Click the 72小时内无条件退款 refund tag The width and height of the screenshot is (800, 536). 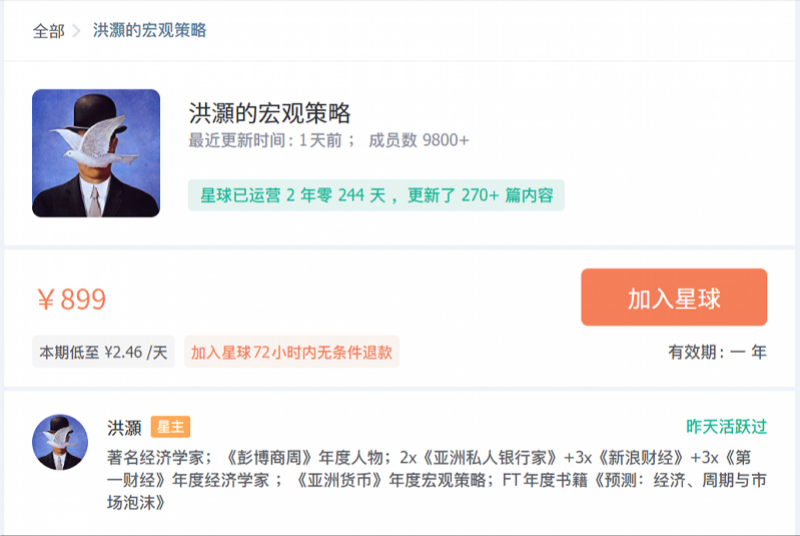tap(291, 352)
